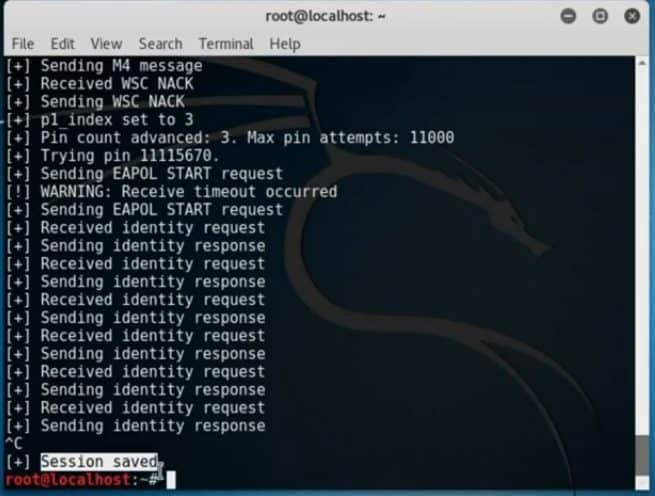Open the Search menu
Screen dimensions: 655x496
pos(160,43)
